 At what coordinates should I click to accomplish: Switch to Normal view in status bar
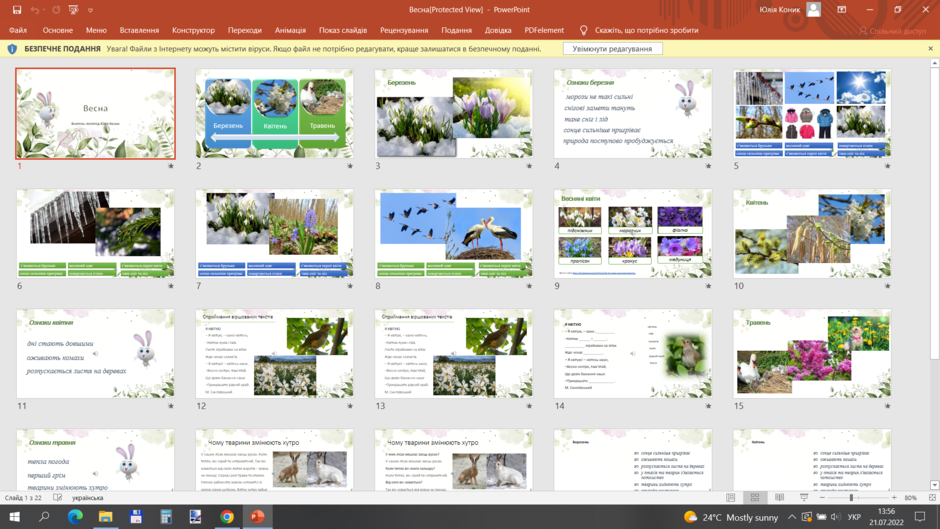730,498
